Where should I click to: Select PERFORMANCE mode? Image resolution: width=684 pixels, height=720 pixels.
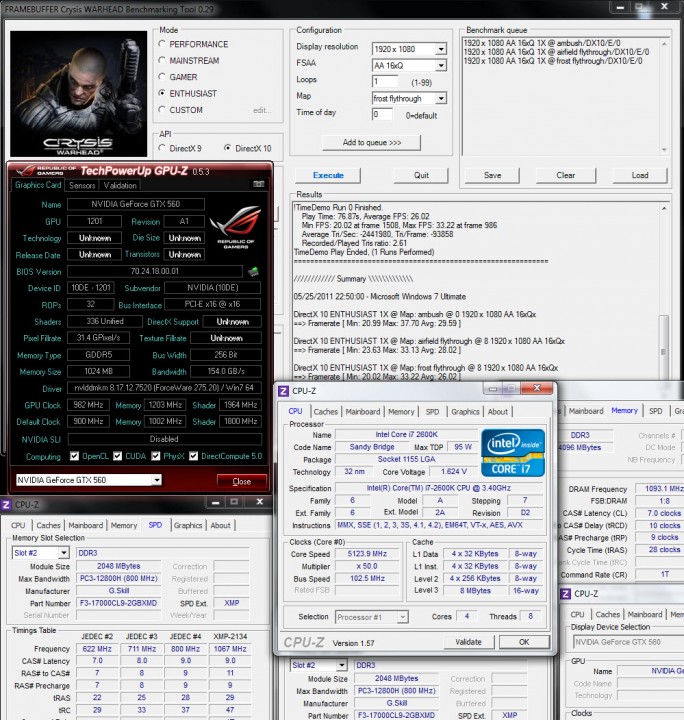point(162,44)
